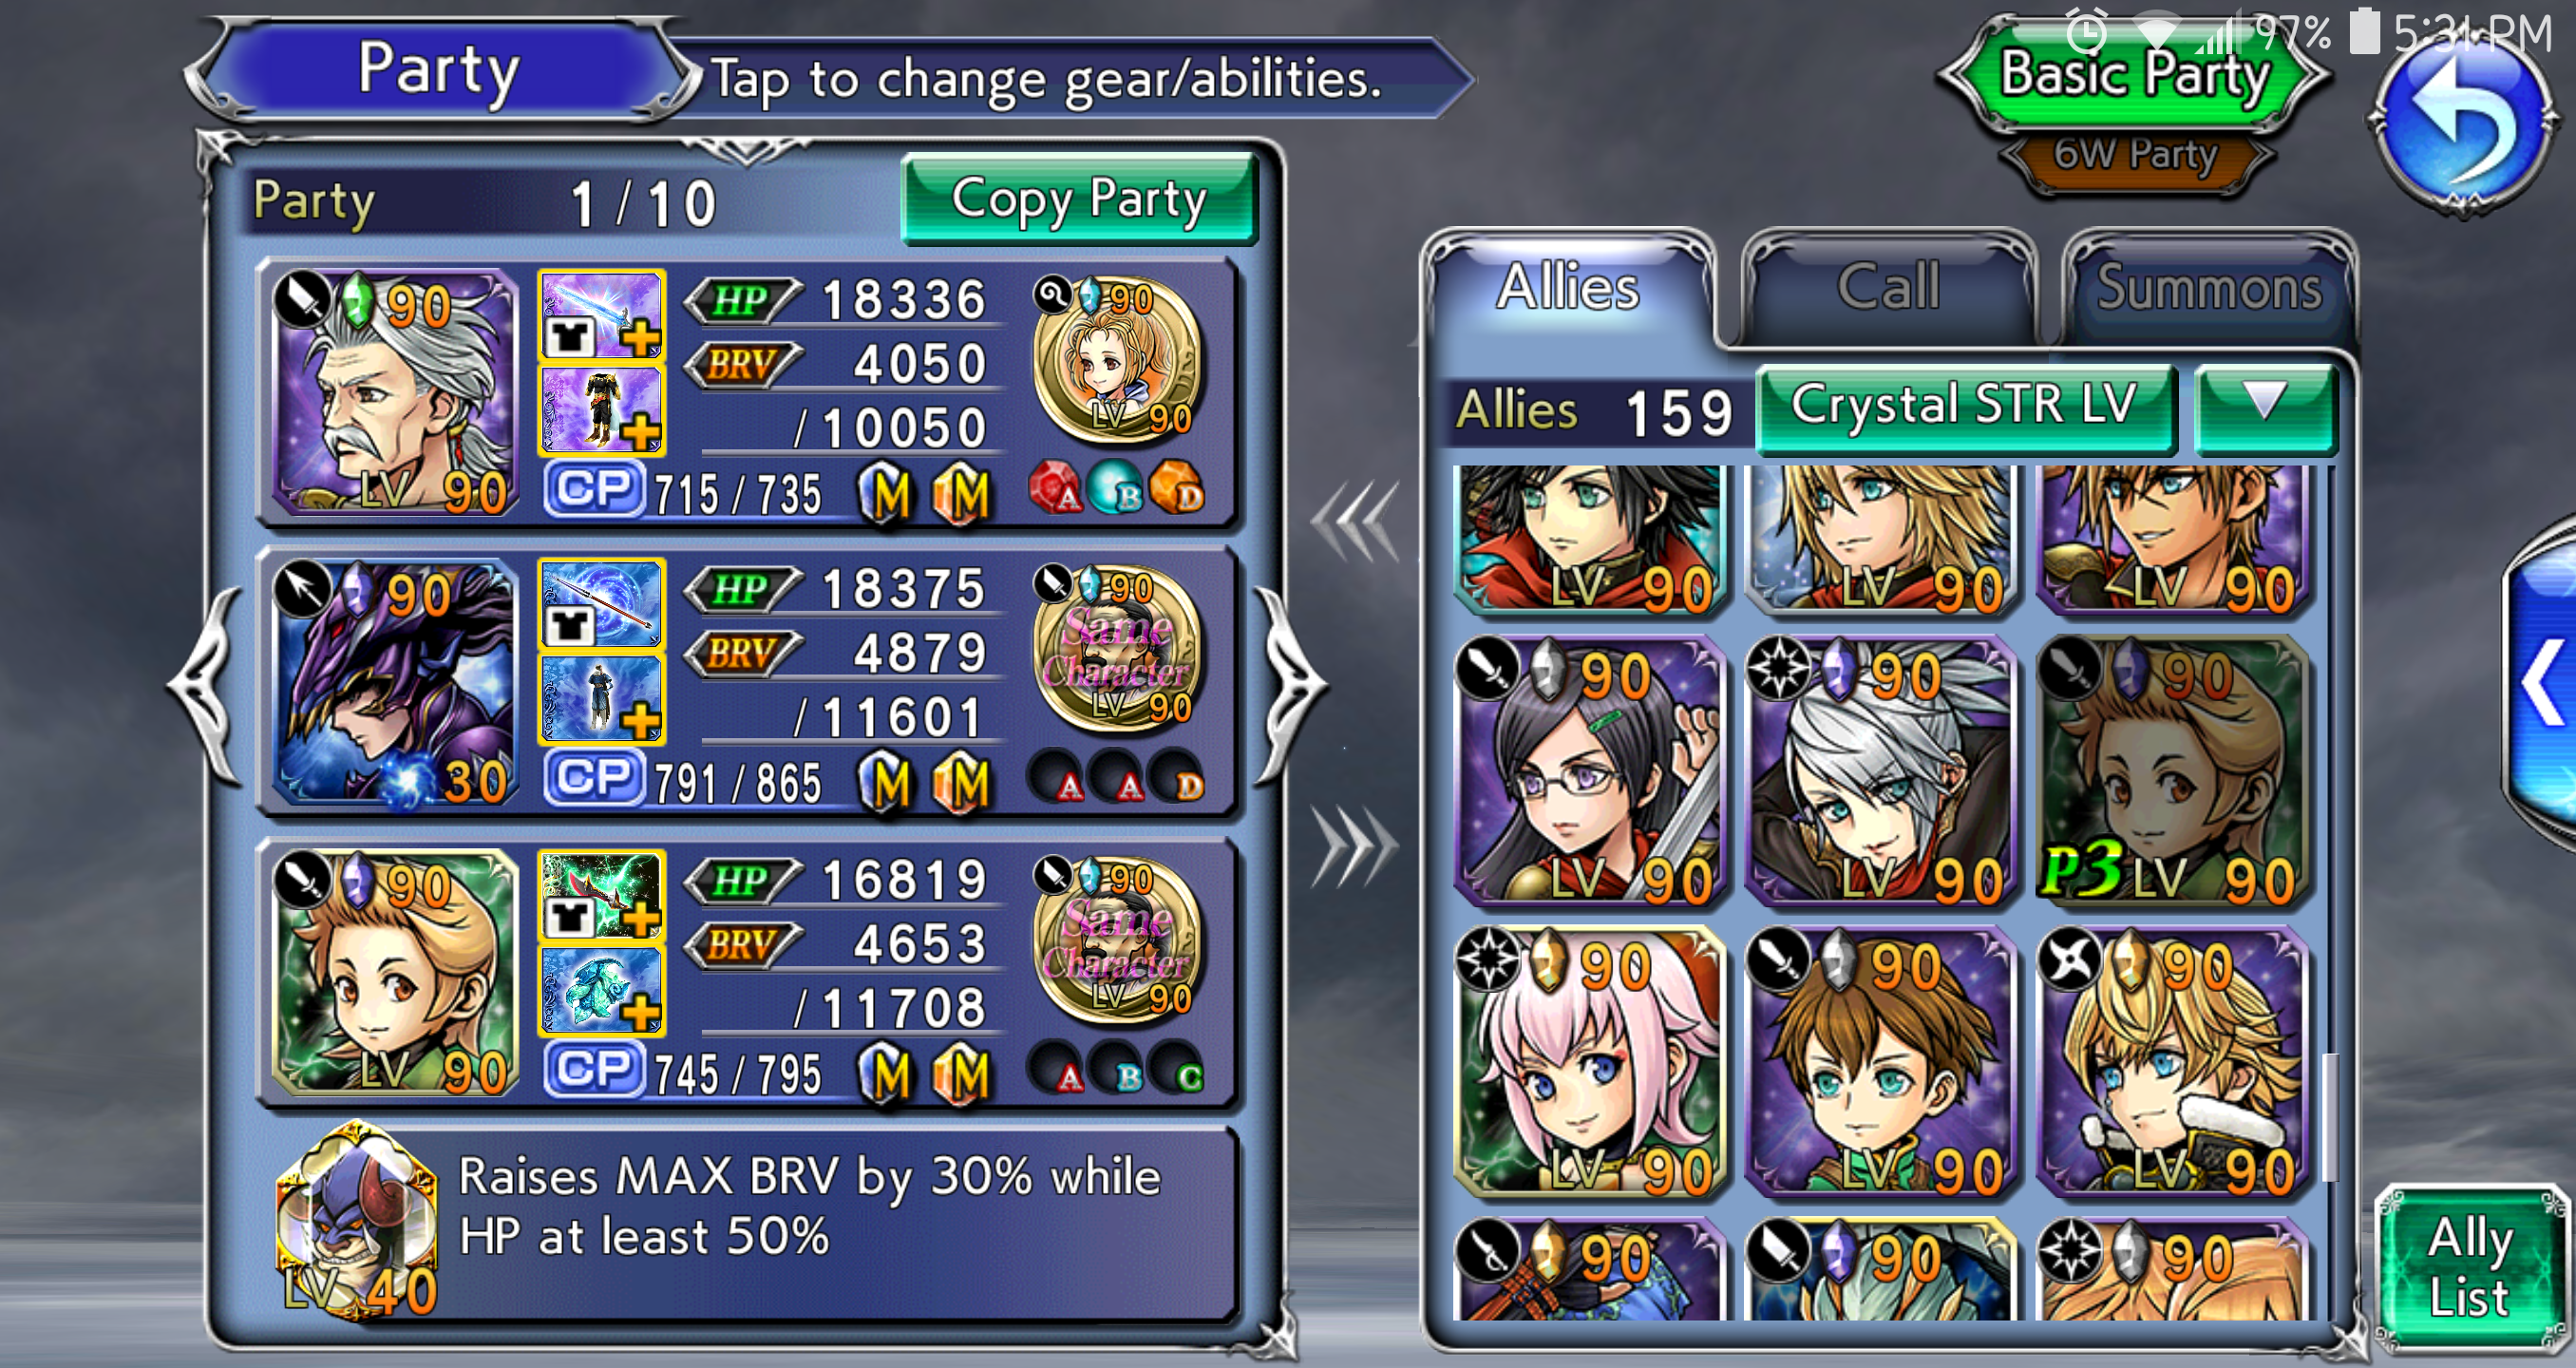
Task: Switch to the Summons tab
Action: [x=2209, y=288]
